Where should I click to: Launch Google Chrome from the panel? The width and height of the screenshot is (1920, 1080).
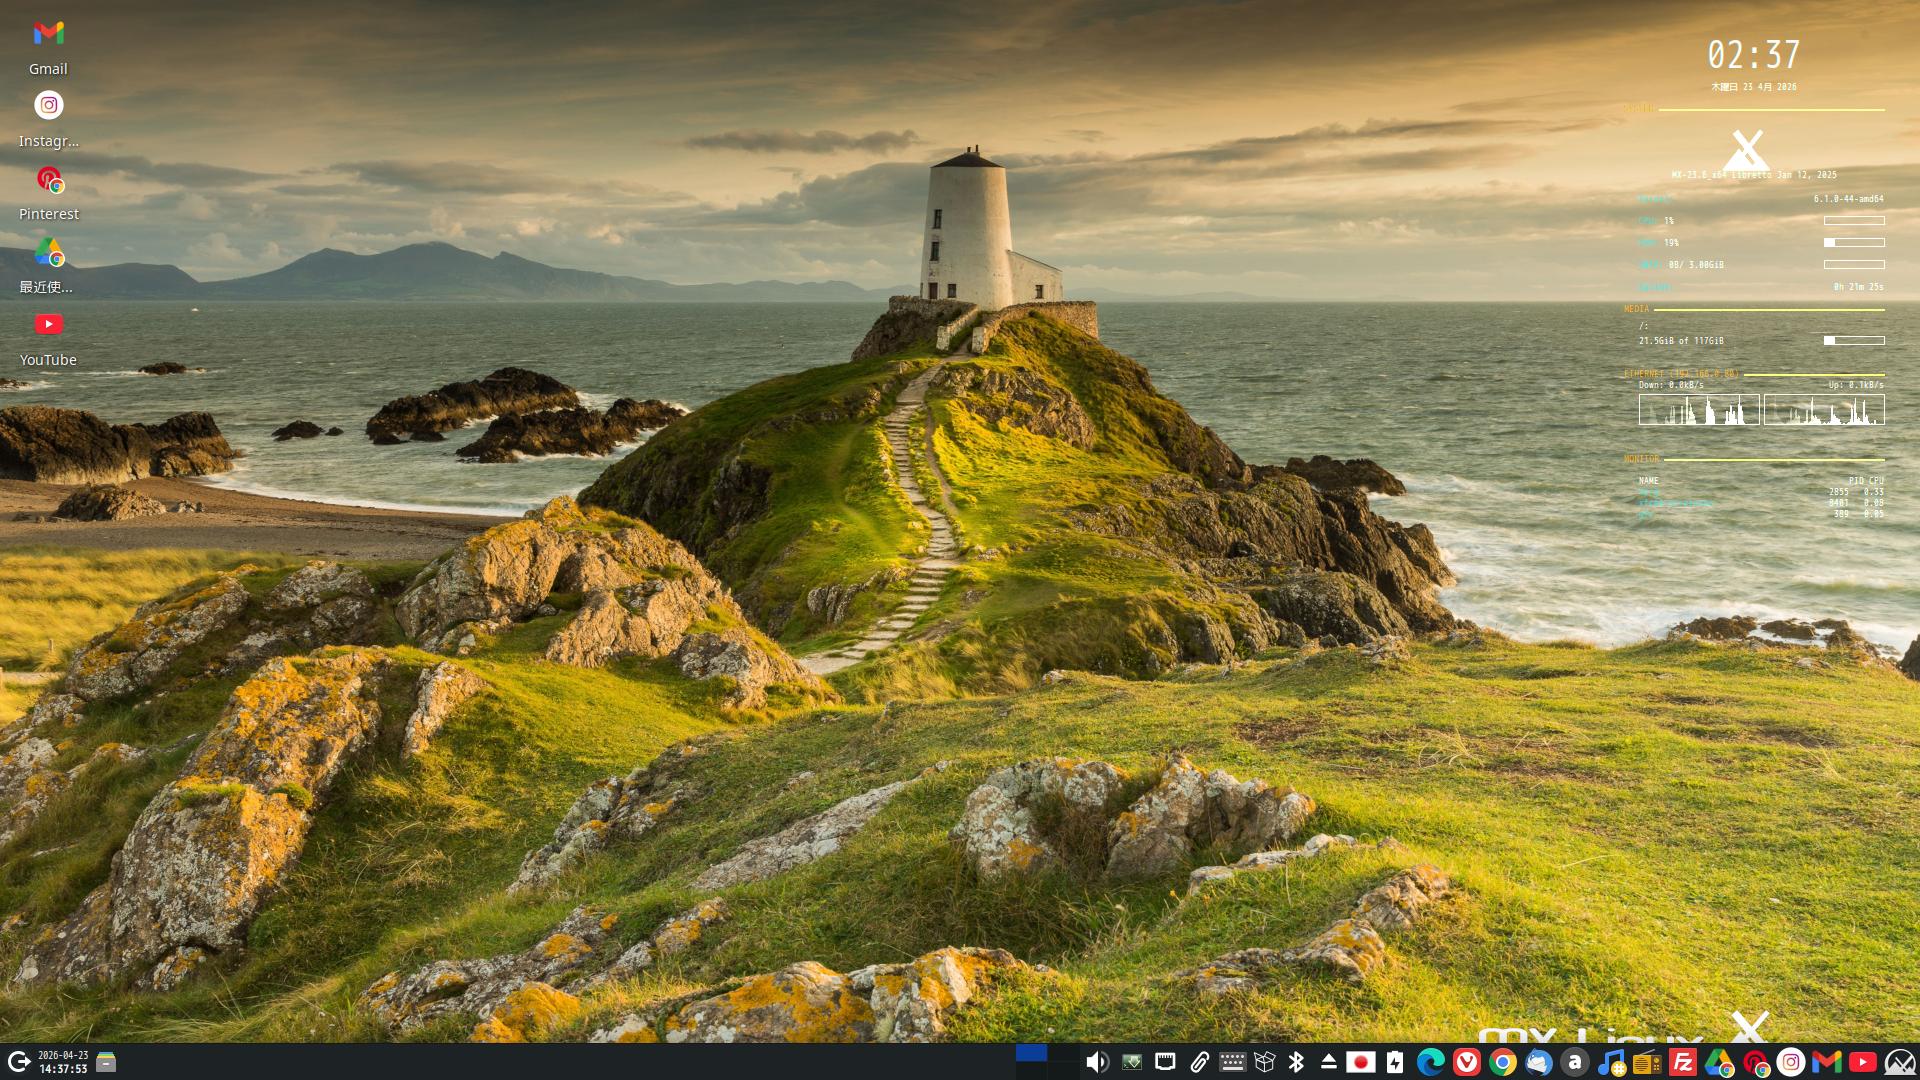click(x=1503, y=1062)
